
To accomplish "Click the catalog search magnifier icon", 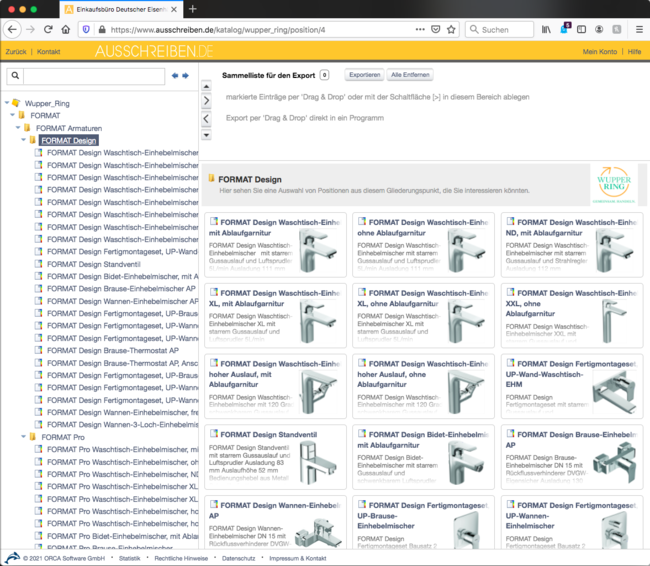I will coord(15,75).
